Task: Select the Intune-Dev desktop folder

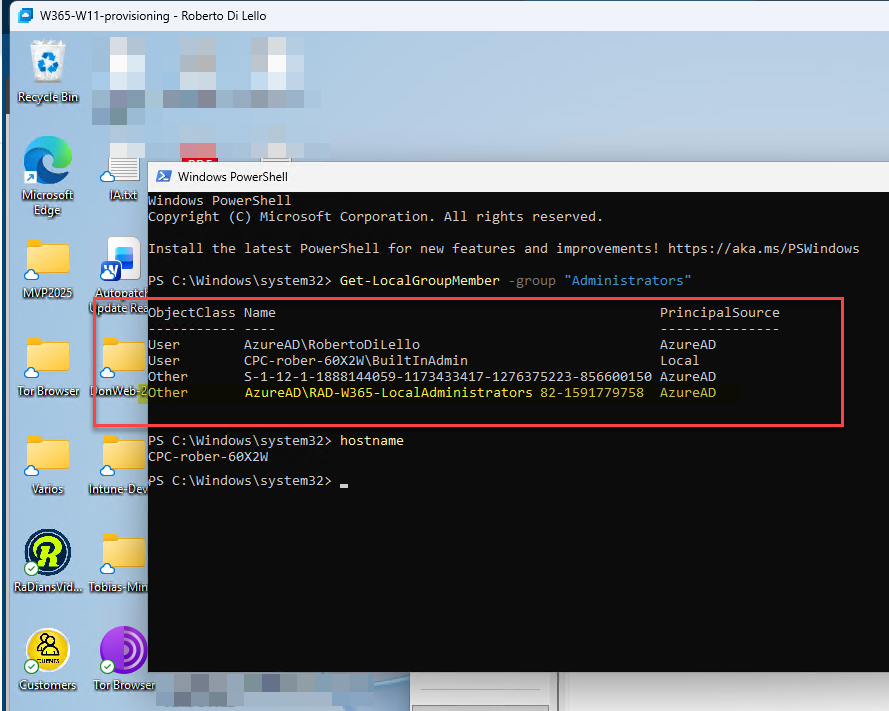Action: tap(123, 456)
